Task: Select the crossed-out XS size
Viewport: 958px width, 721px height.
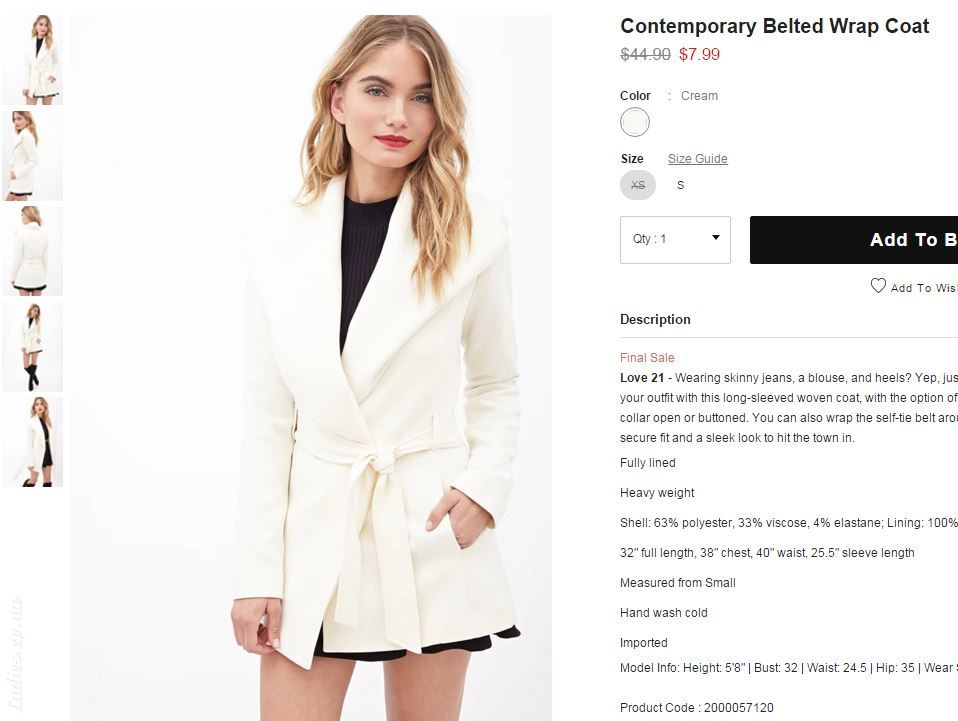Action: pos(638,185)
